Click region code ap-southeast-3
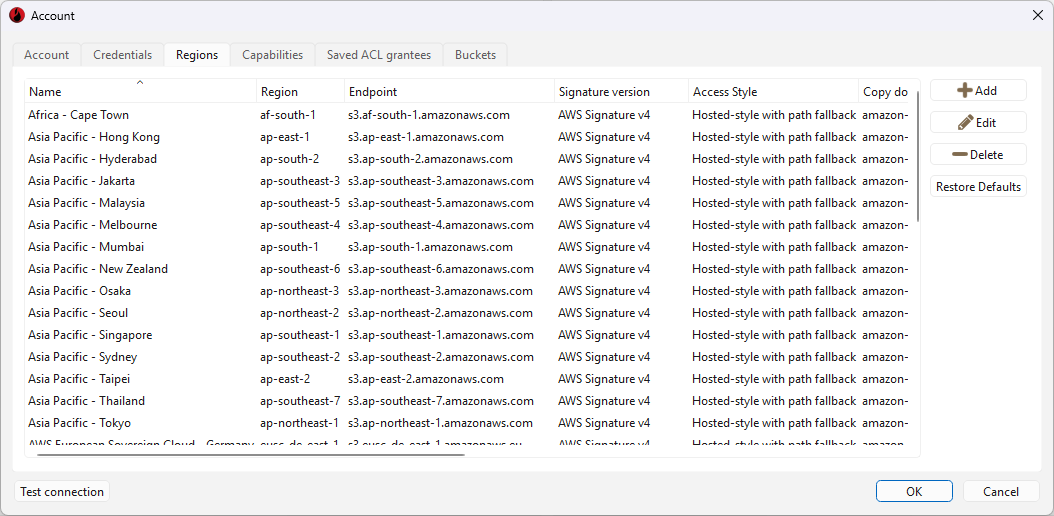This screenshot has height=516, width=1054. pos(300,181)
